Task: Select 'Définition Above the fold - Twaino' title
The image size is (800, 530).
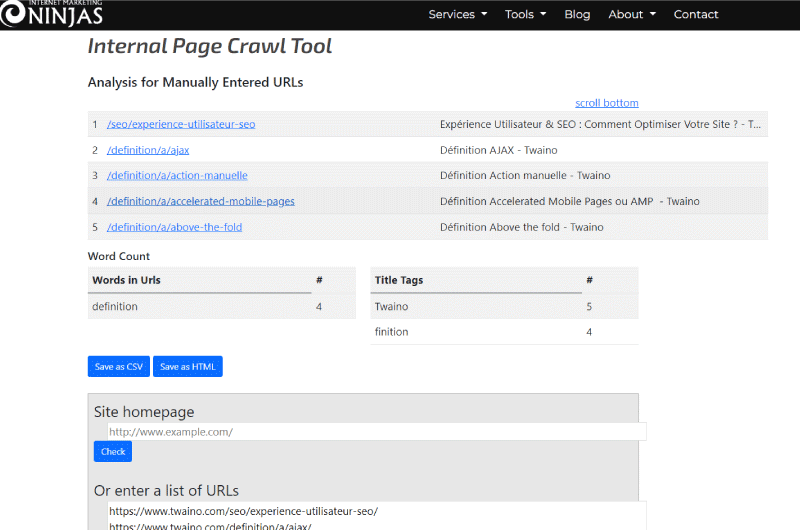Action: 521,228
